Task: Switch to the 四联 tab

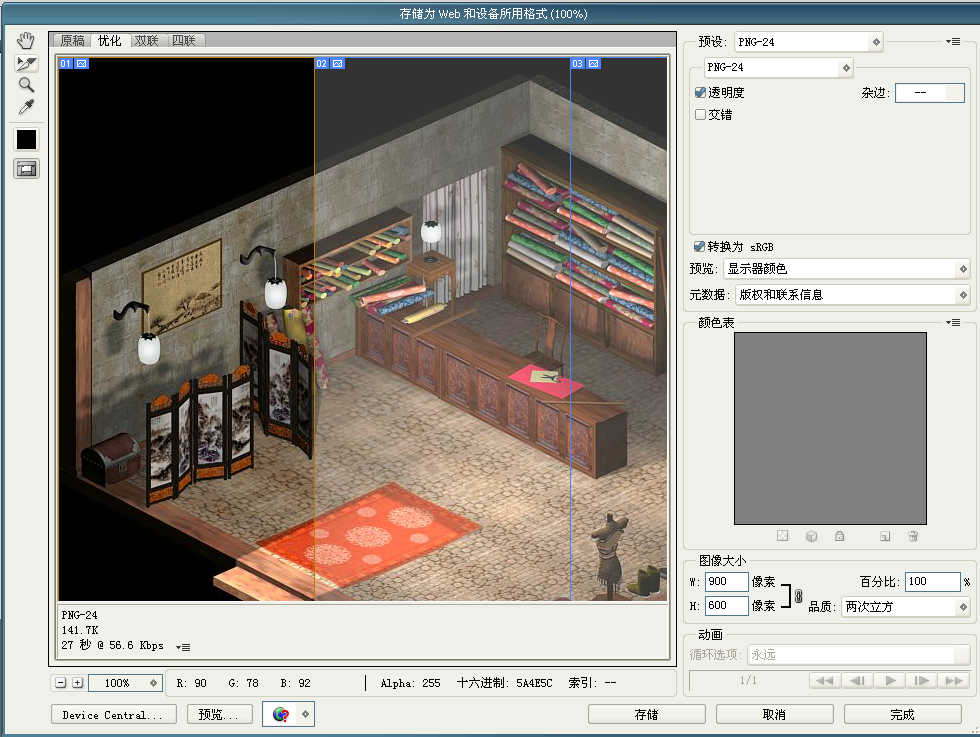Action: 184,41
